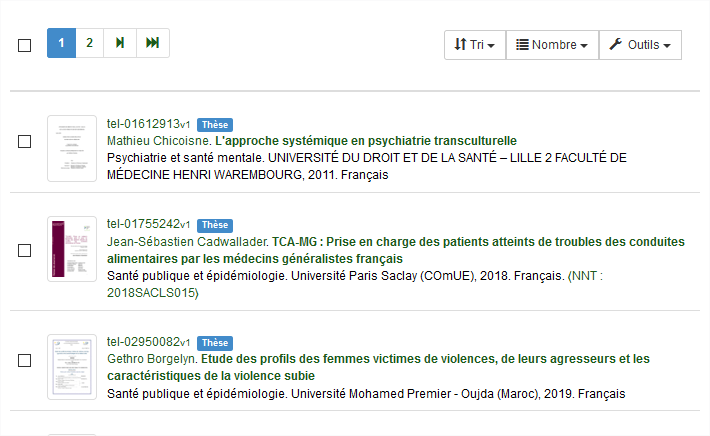Go to the next results page icon
Viewport: 710px width, 436px height.
[120, 43]
